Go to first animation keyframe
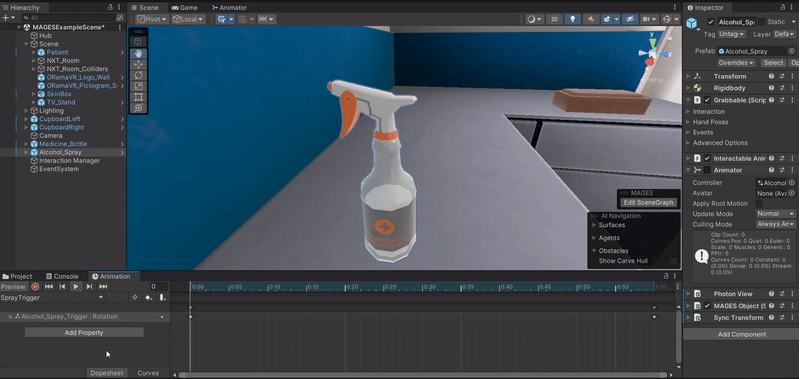The image size is (800, 379). point(49,287)
